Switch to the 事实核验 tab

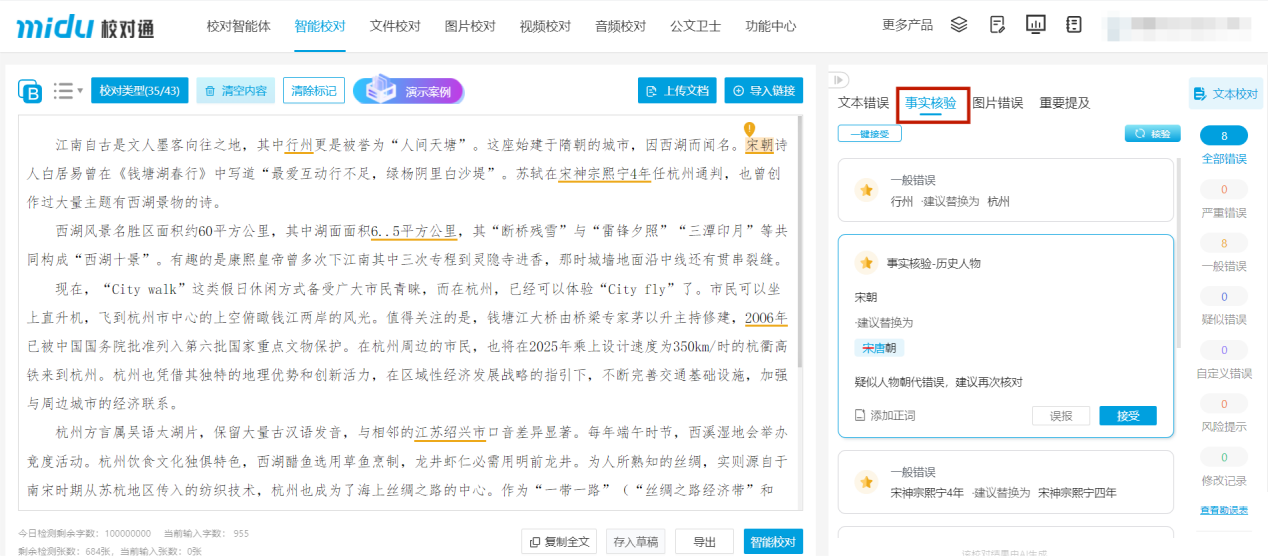tap(931, 103)
